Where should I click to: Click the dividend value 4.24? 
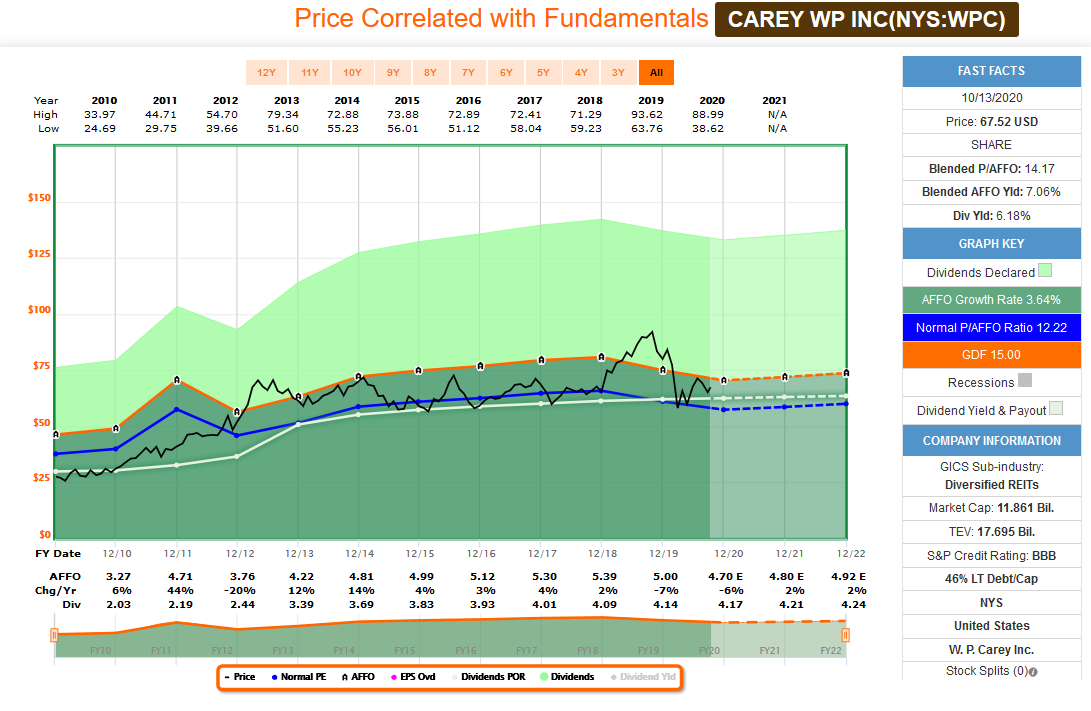coord(853,604)
